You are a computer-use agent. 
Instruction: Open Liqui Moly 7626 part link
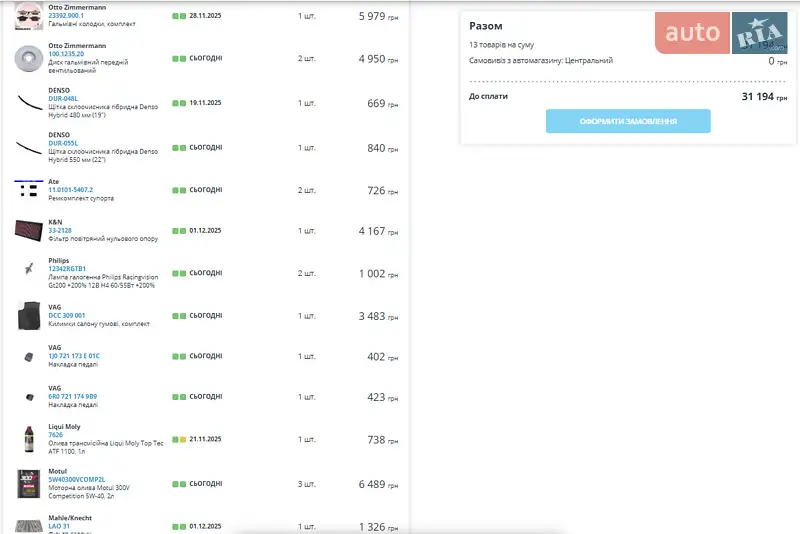[55, 435]
